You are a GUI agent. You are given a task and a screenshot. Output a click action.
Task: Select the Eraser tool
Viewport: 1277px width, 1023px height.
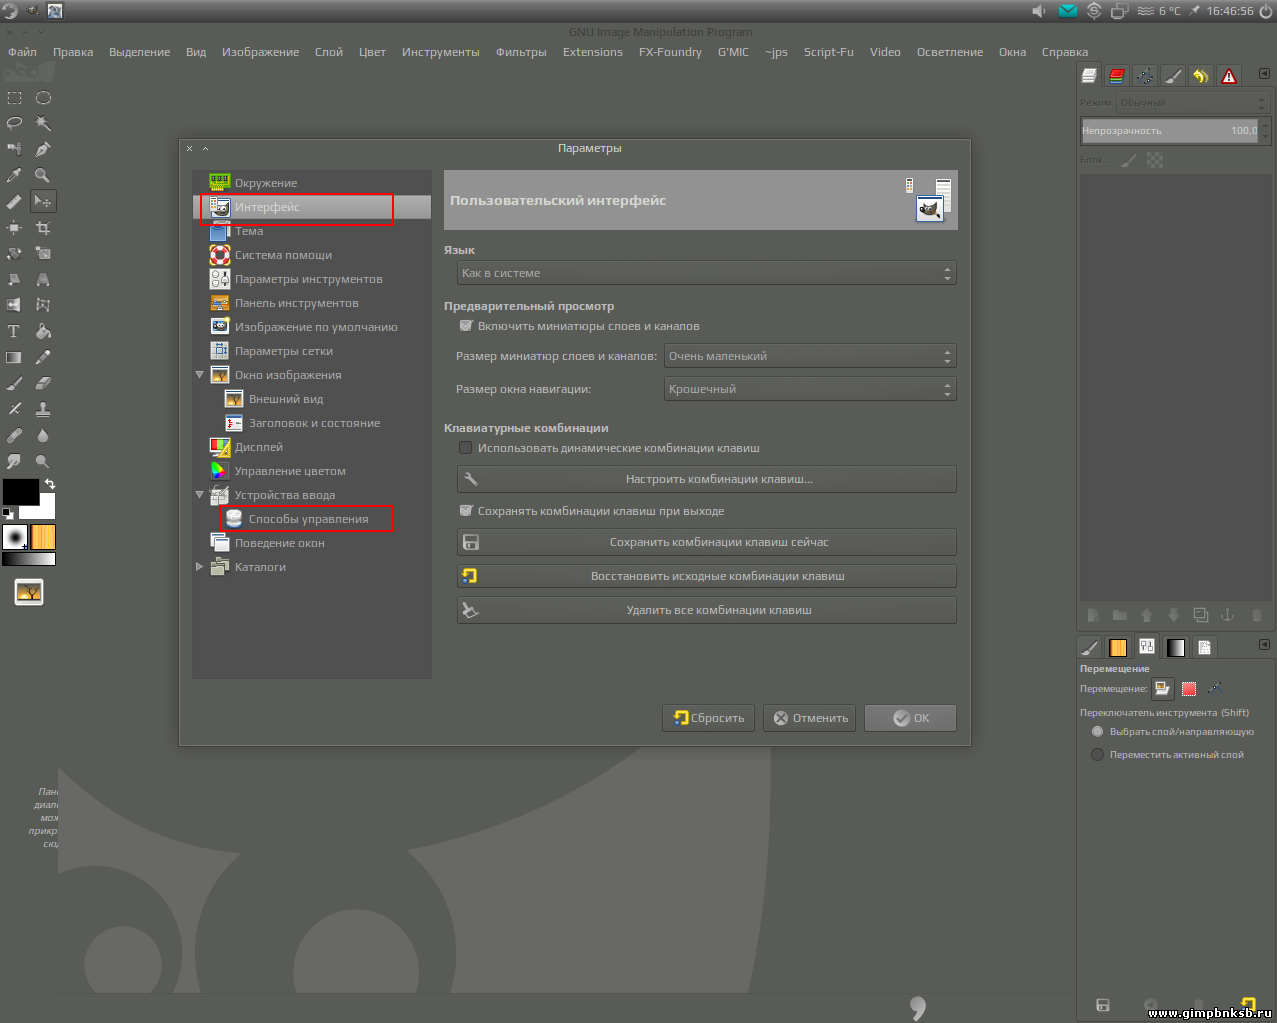point(43,383)
